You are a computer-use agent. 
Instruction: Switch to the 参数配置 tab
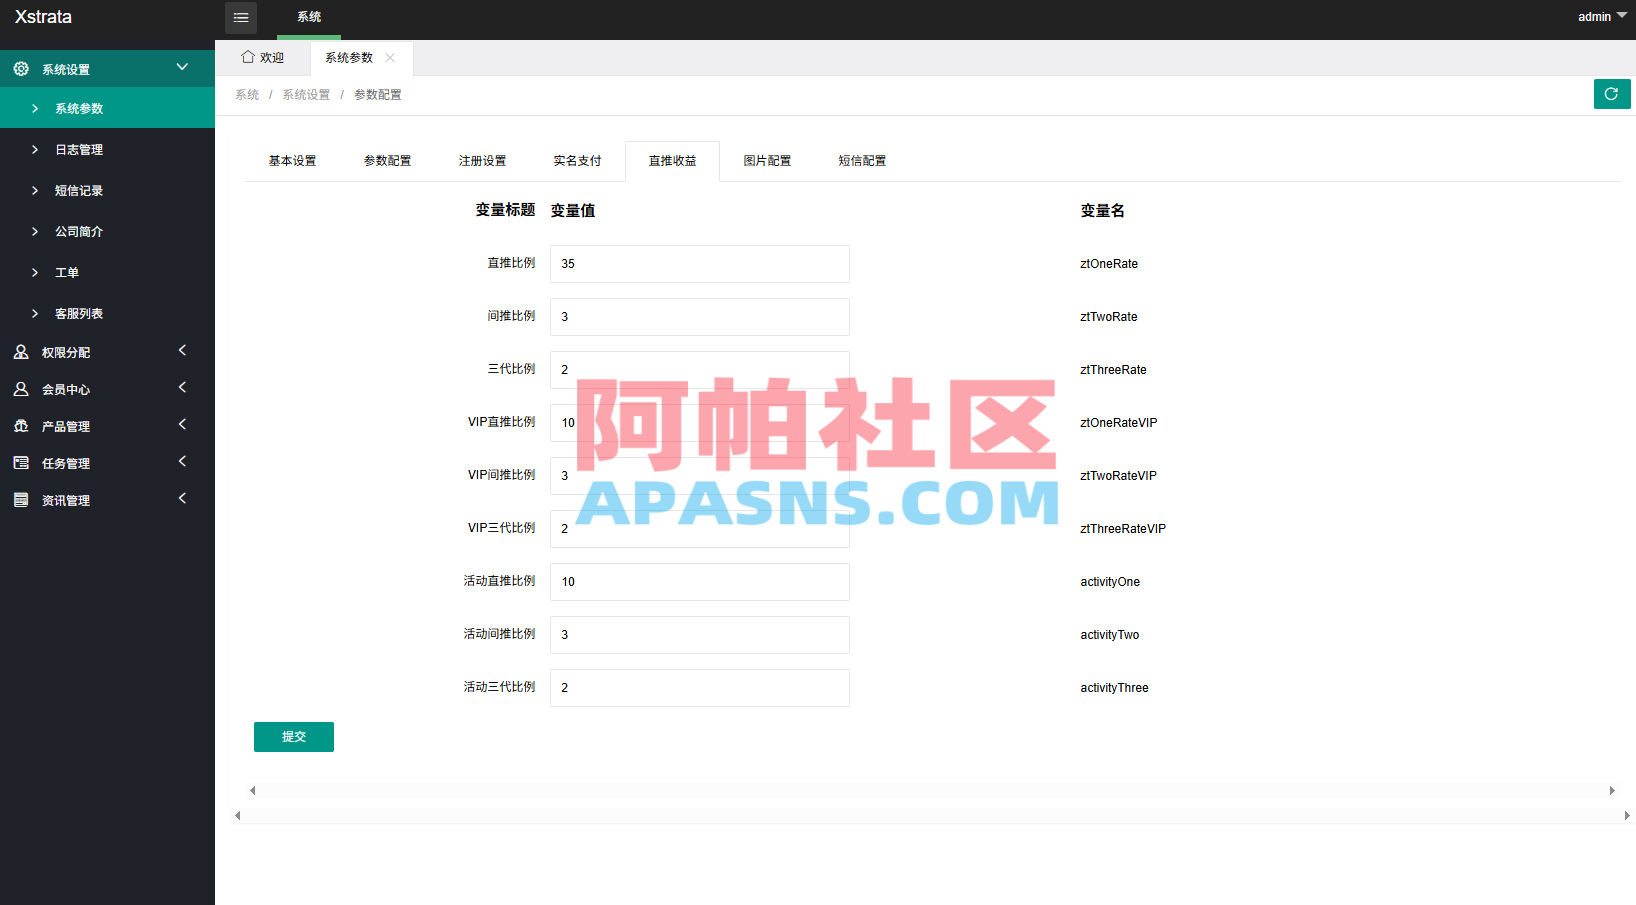[x=387, y=161]
